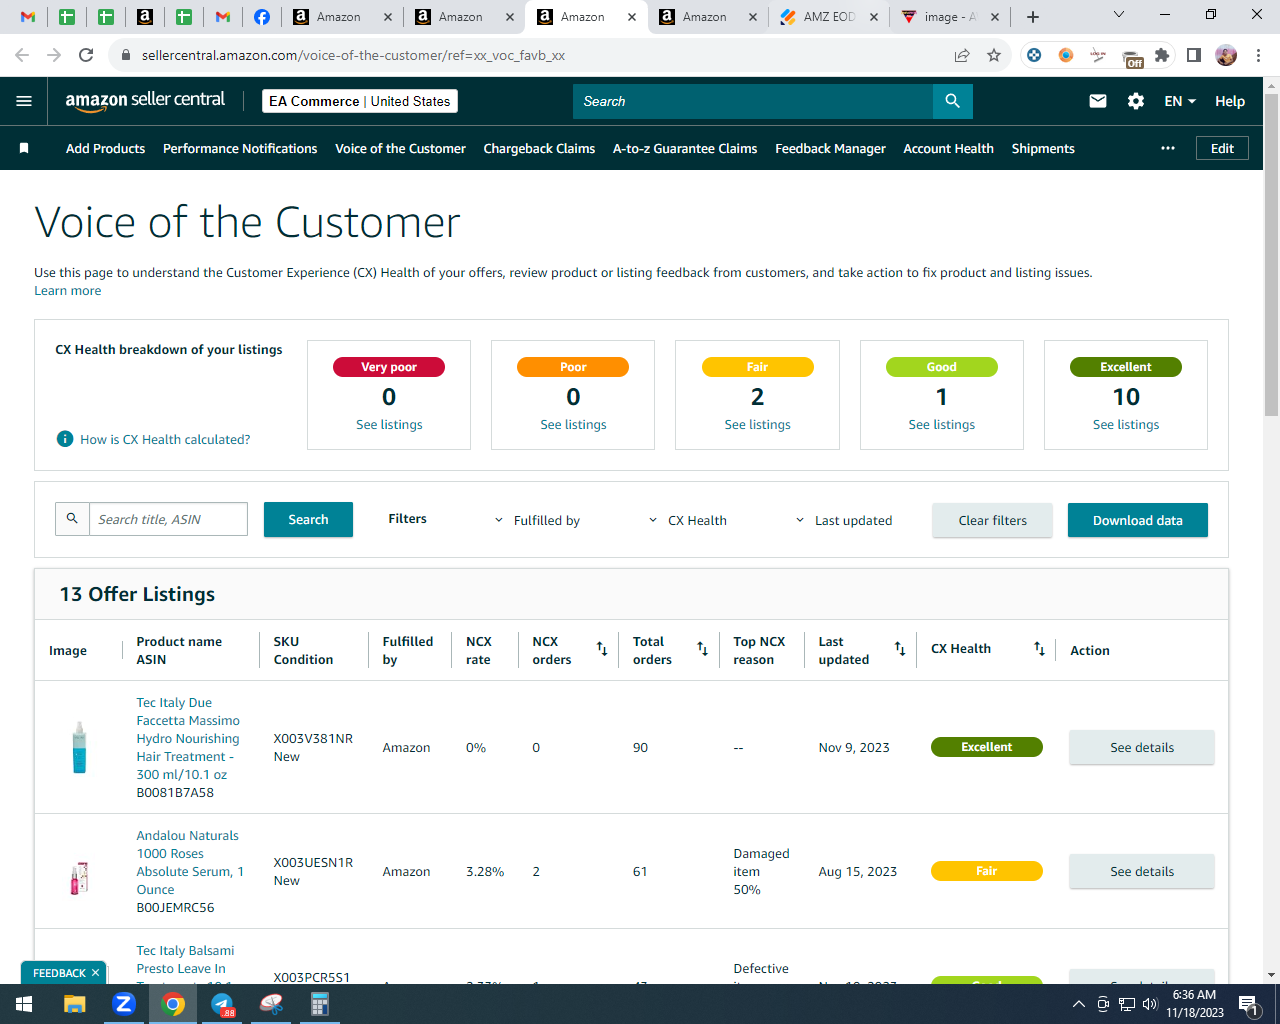Open the settings gear icon

click(1136, 101)
